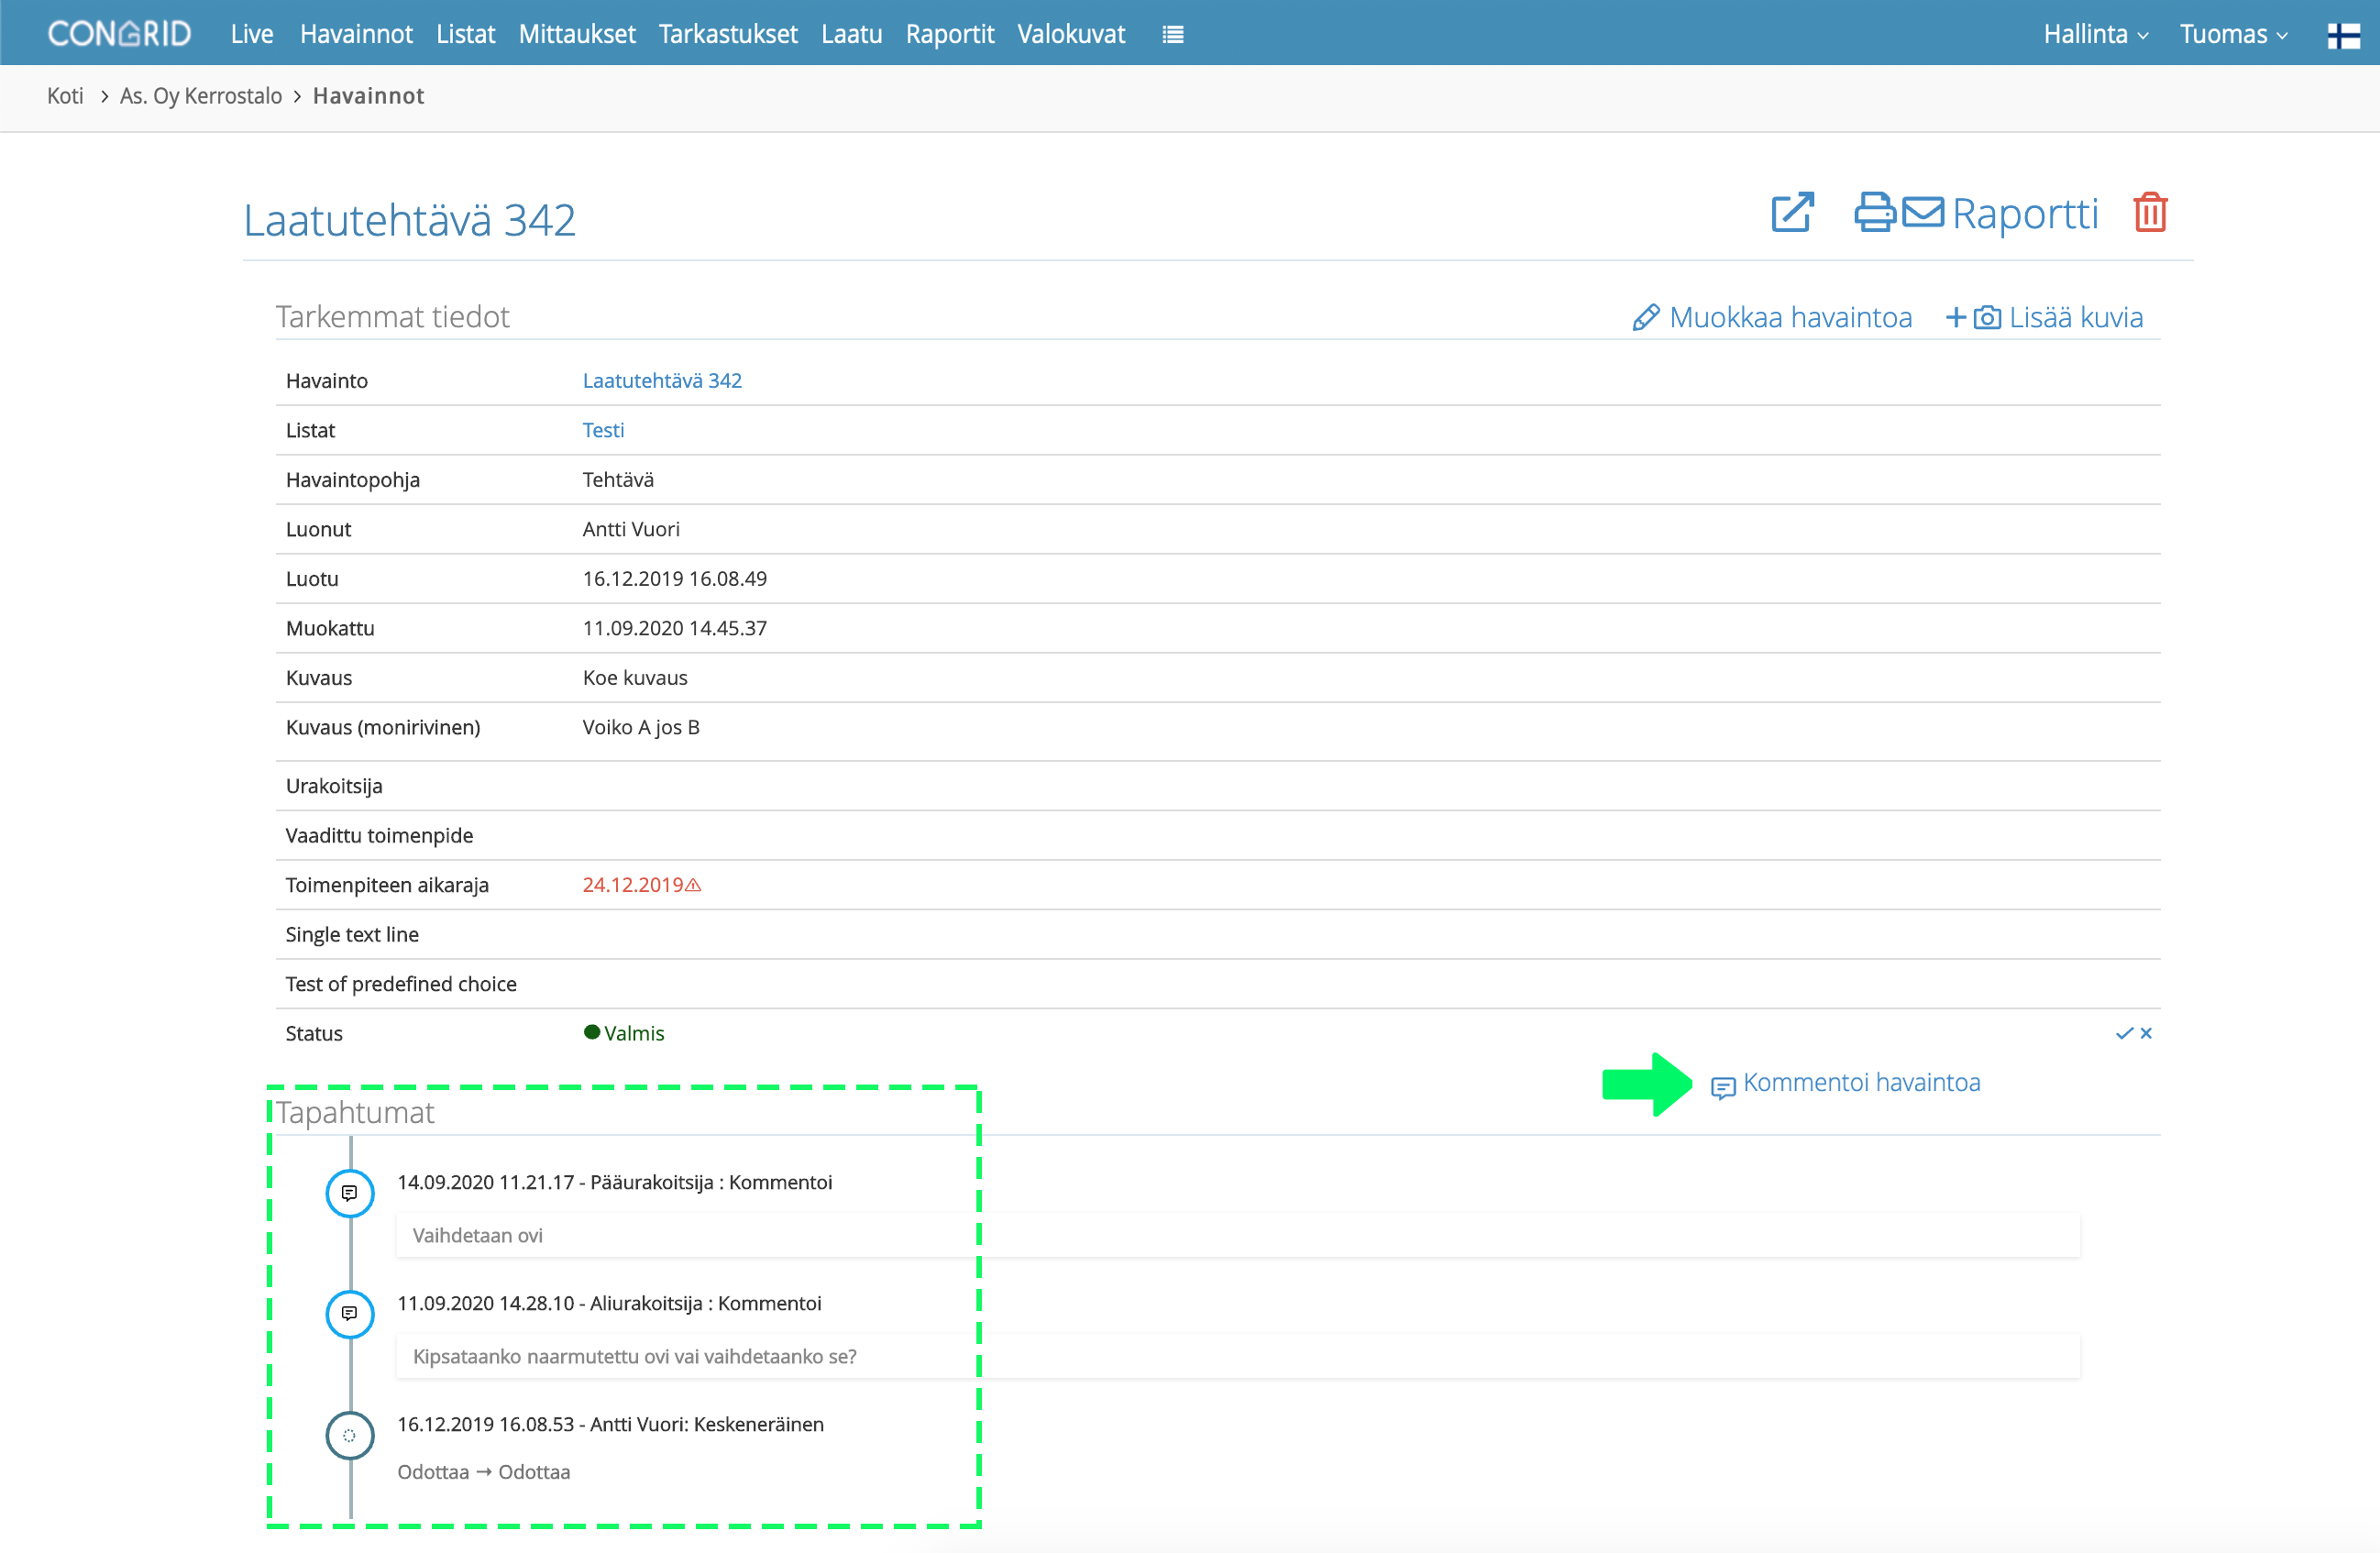Click the Havainnot breadcrumb
Screen dimensions: 2380x1553
point(369,96)
